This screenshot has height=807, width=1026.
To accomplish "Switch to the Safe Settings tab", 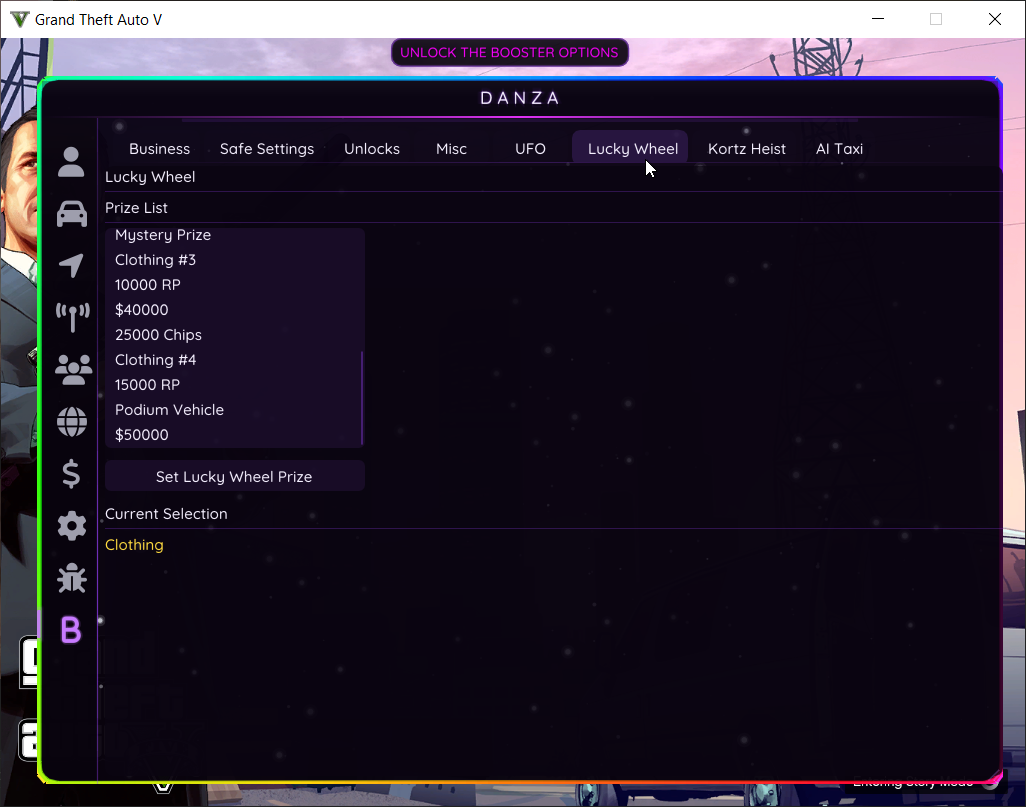I will [x=267, y=149].
